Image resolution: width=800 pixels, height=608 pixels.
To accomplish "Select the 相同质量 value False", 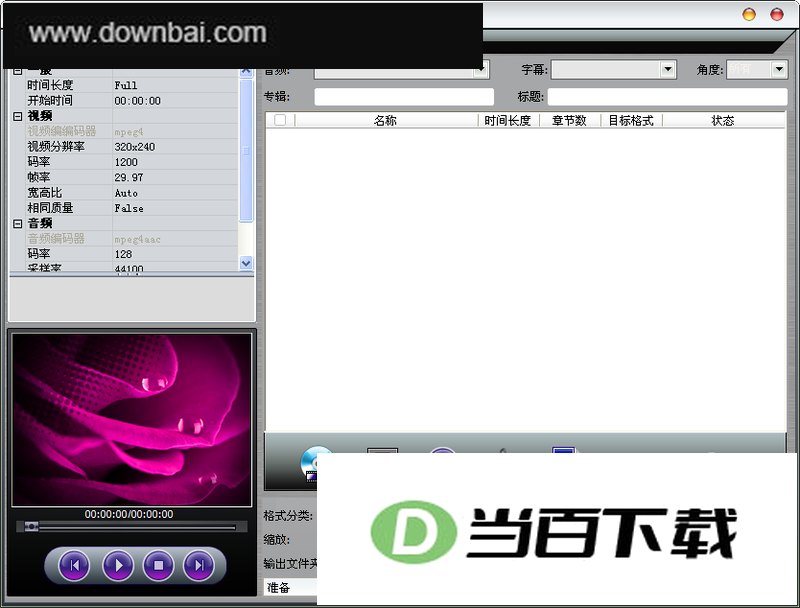I will point(129,208).
